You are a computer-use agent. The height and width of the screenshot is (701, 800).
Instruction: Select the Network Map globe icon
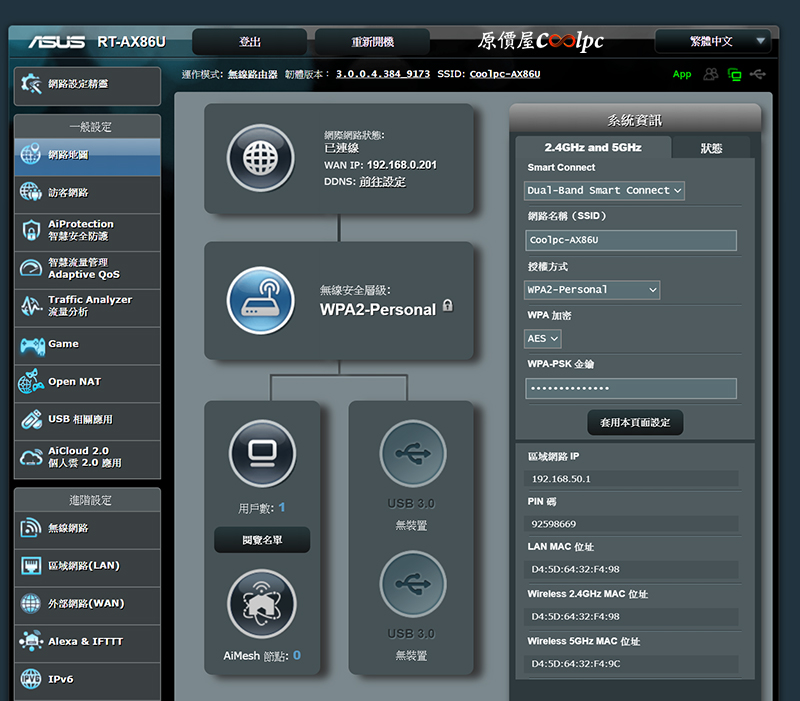pos(31,154)
